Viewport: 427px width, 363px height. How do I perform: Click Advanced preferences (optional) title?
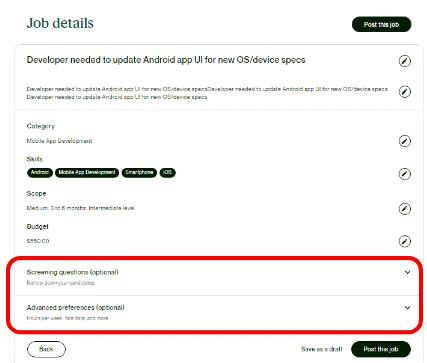(x=76, y=308)
